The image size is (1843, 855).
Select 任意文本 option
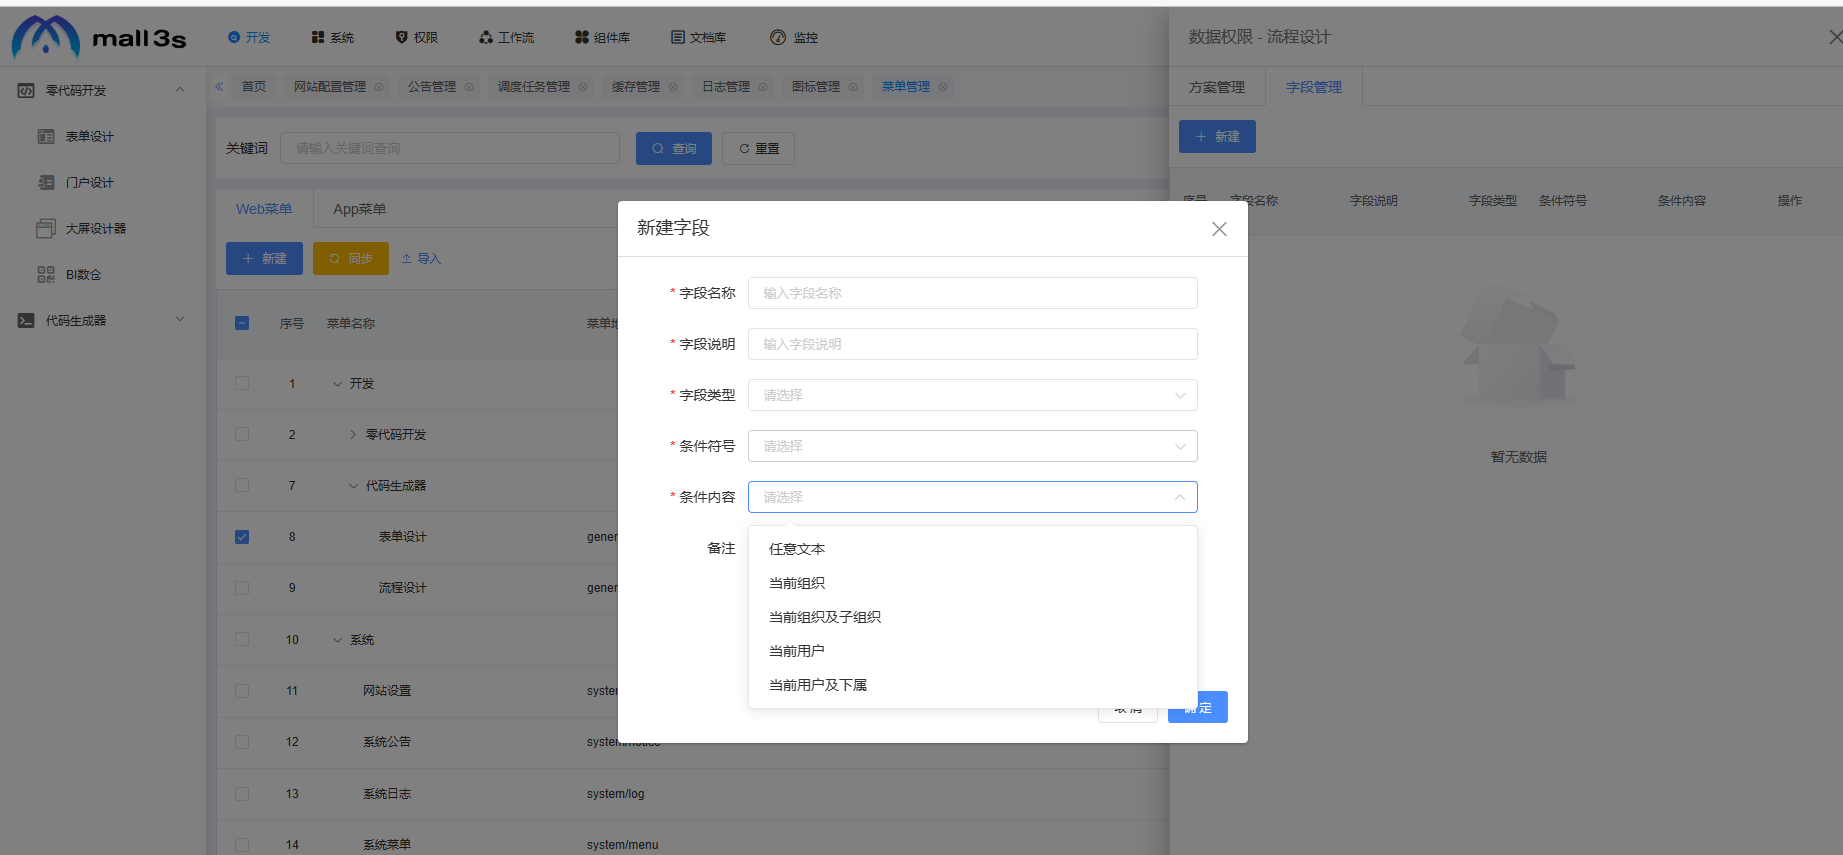[972, 549]
